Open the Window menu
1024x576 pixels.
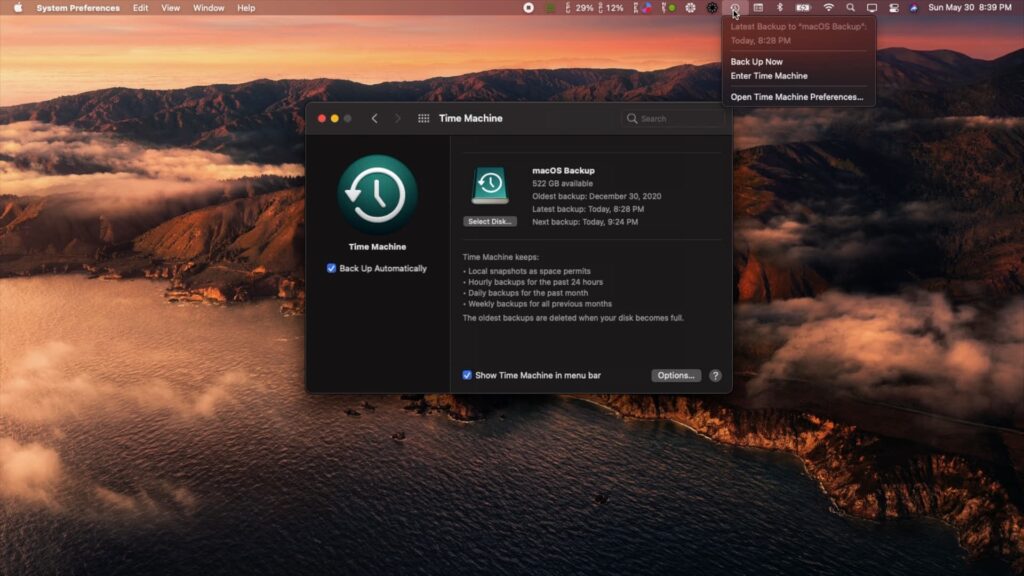(x=208, y=8)
